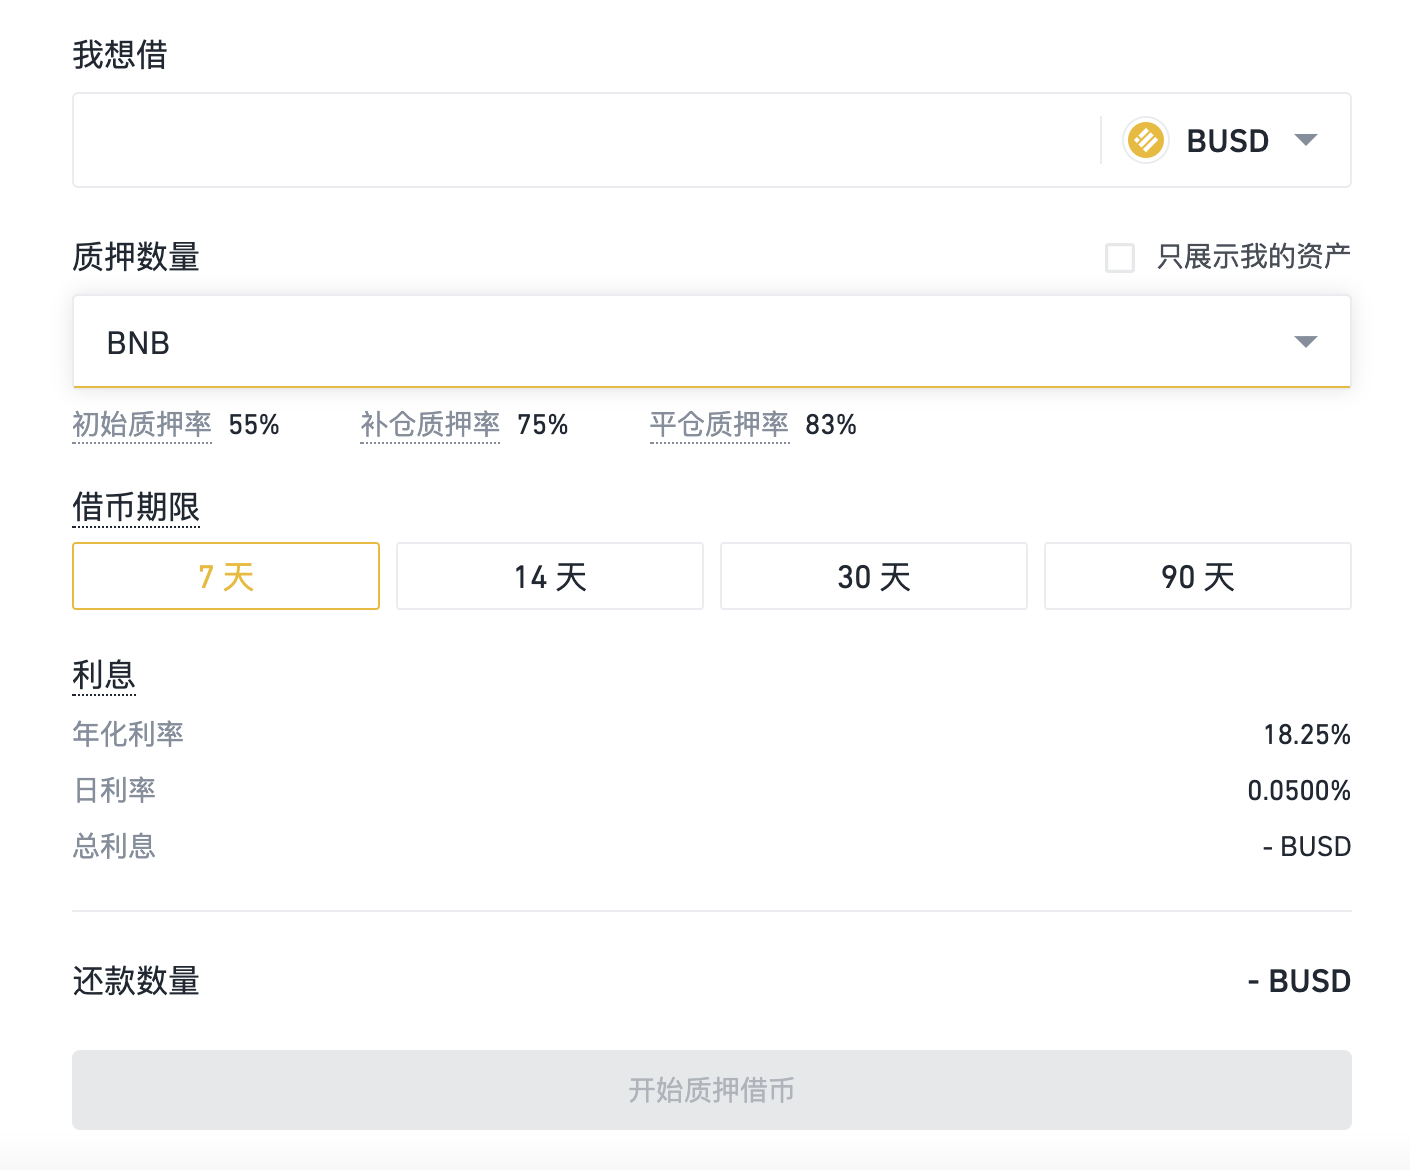Select the 30 天 loan term
1410x1170 pixels.
pyautogui.click(x=874, y=576)
